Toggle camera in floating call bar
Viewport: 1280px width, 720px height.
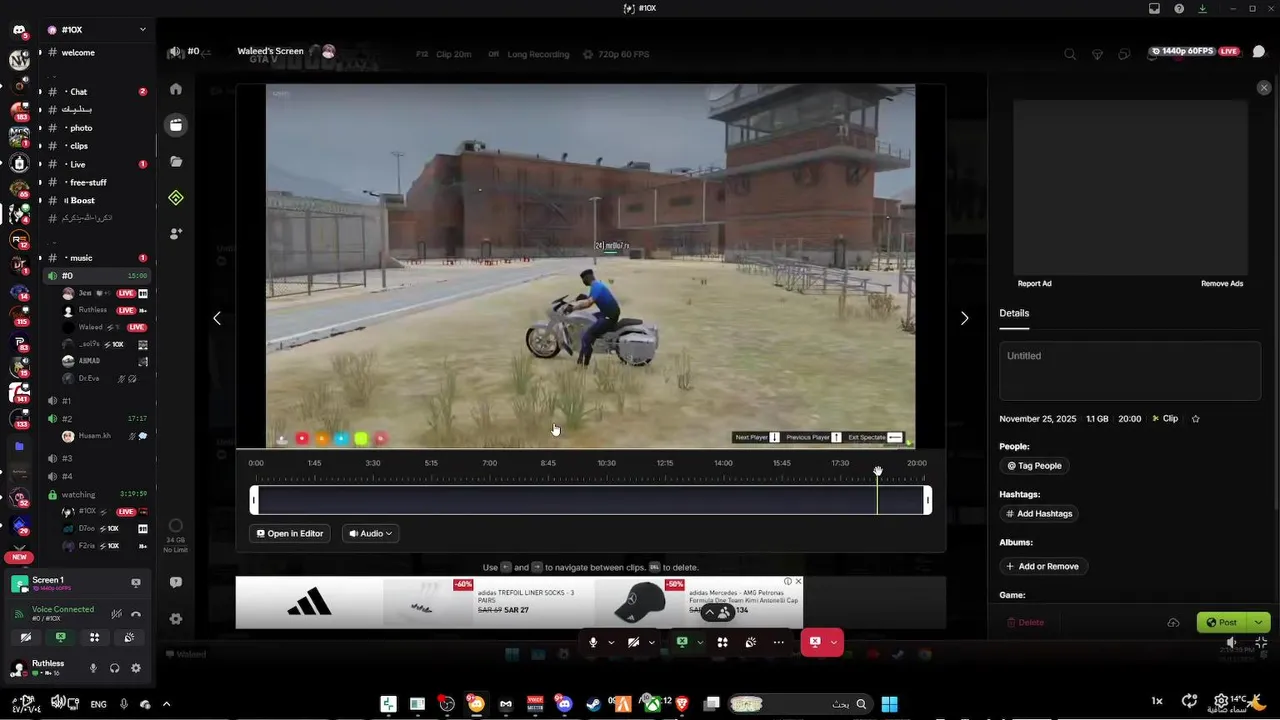coord(633,642)
